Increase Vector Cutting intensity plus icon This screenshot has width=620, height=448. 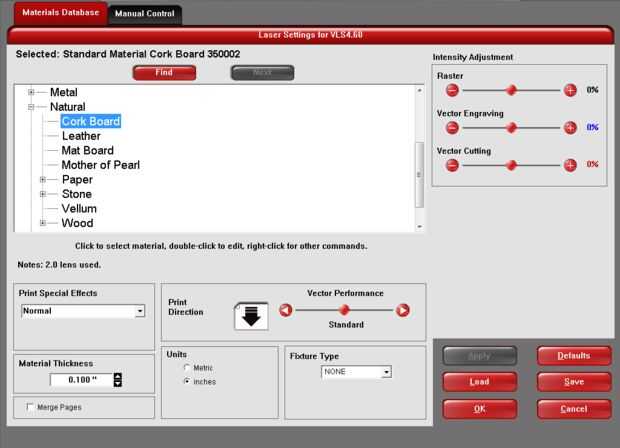pos(570,165)
